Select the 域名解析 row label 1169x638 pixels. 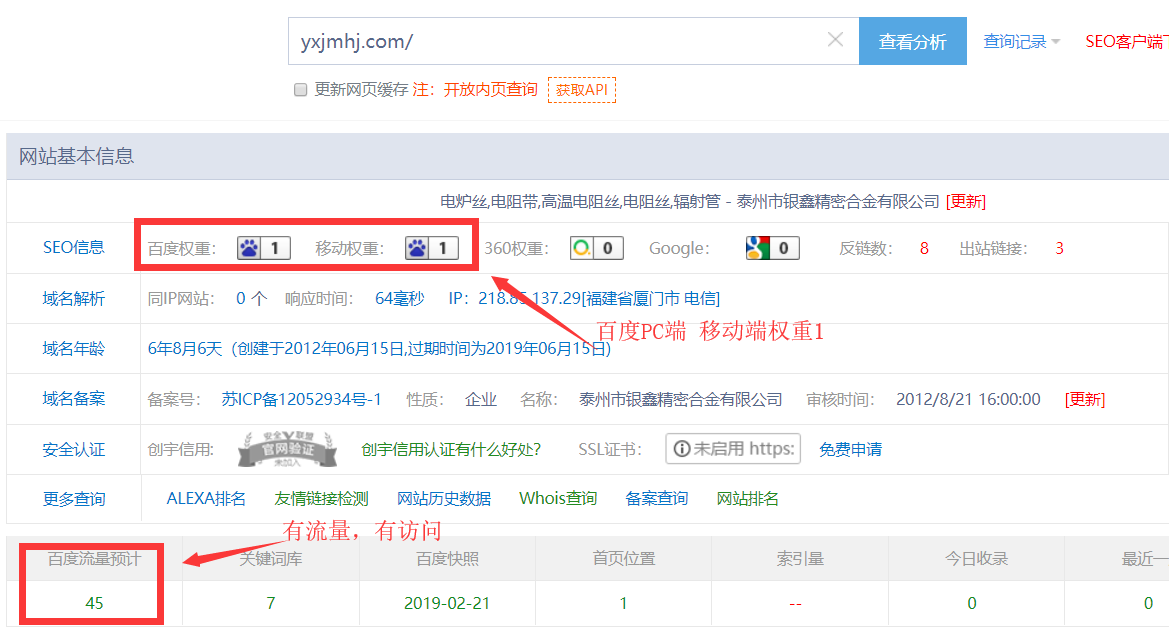[x=73, y=299]
